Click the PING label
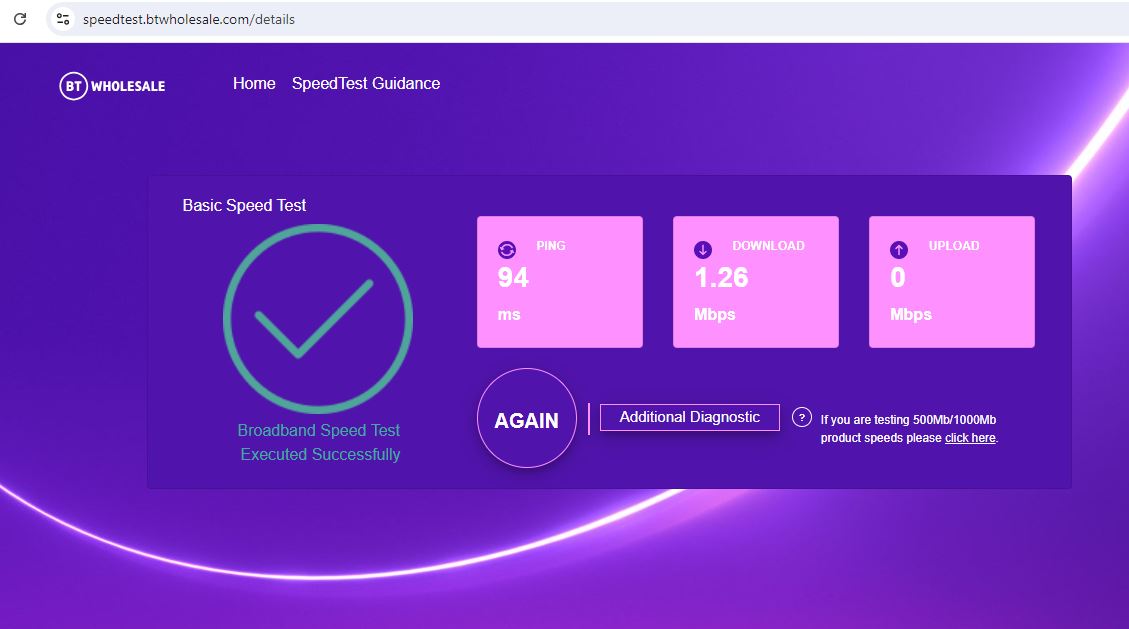The width and height of the screenshot is (1129, 629). pyautogui.click(x=551, y=245)
